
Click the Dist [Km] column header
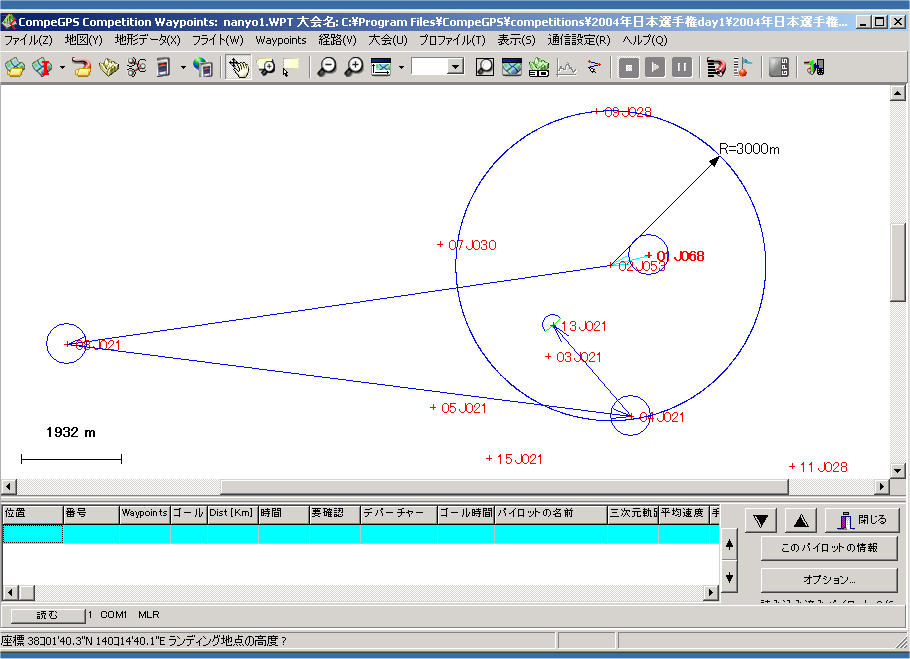(233, 514)
